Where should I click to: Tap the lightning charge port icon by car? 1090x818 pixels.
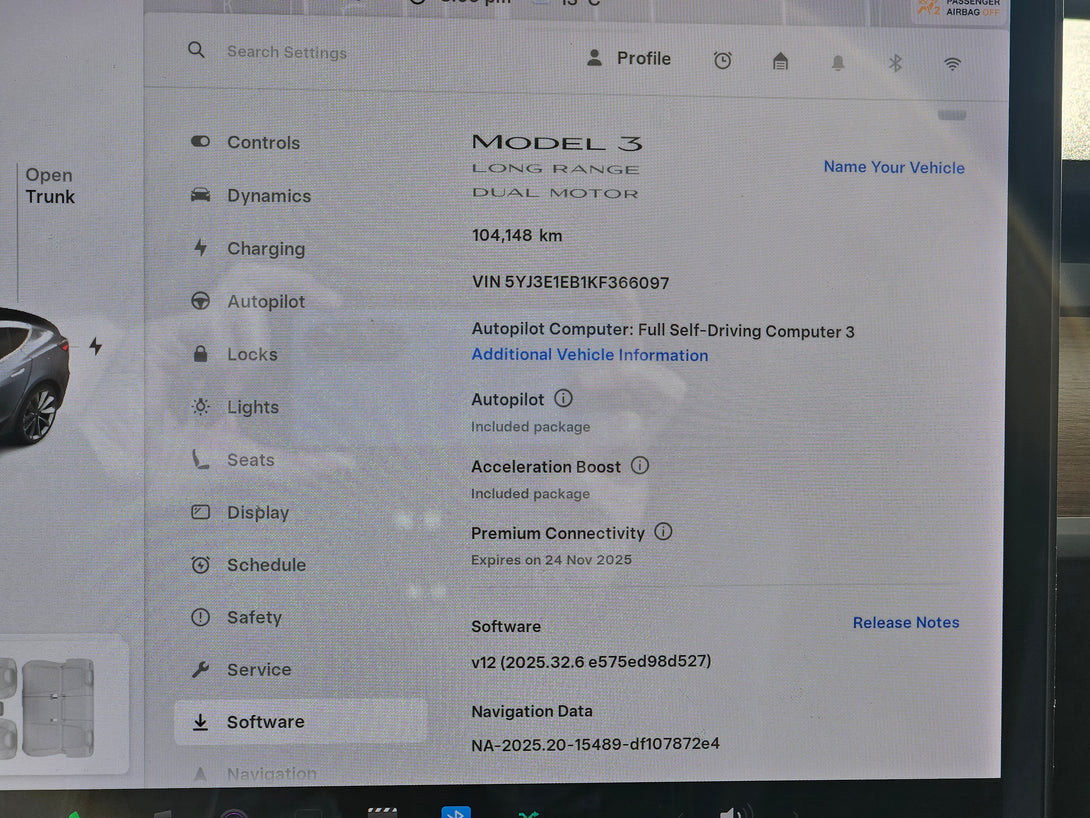coord(95,346)
